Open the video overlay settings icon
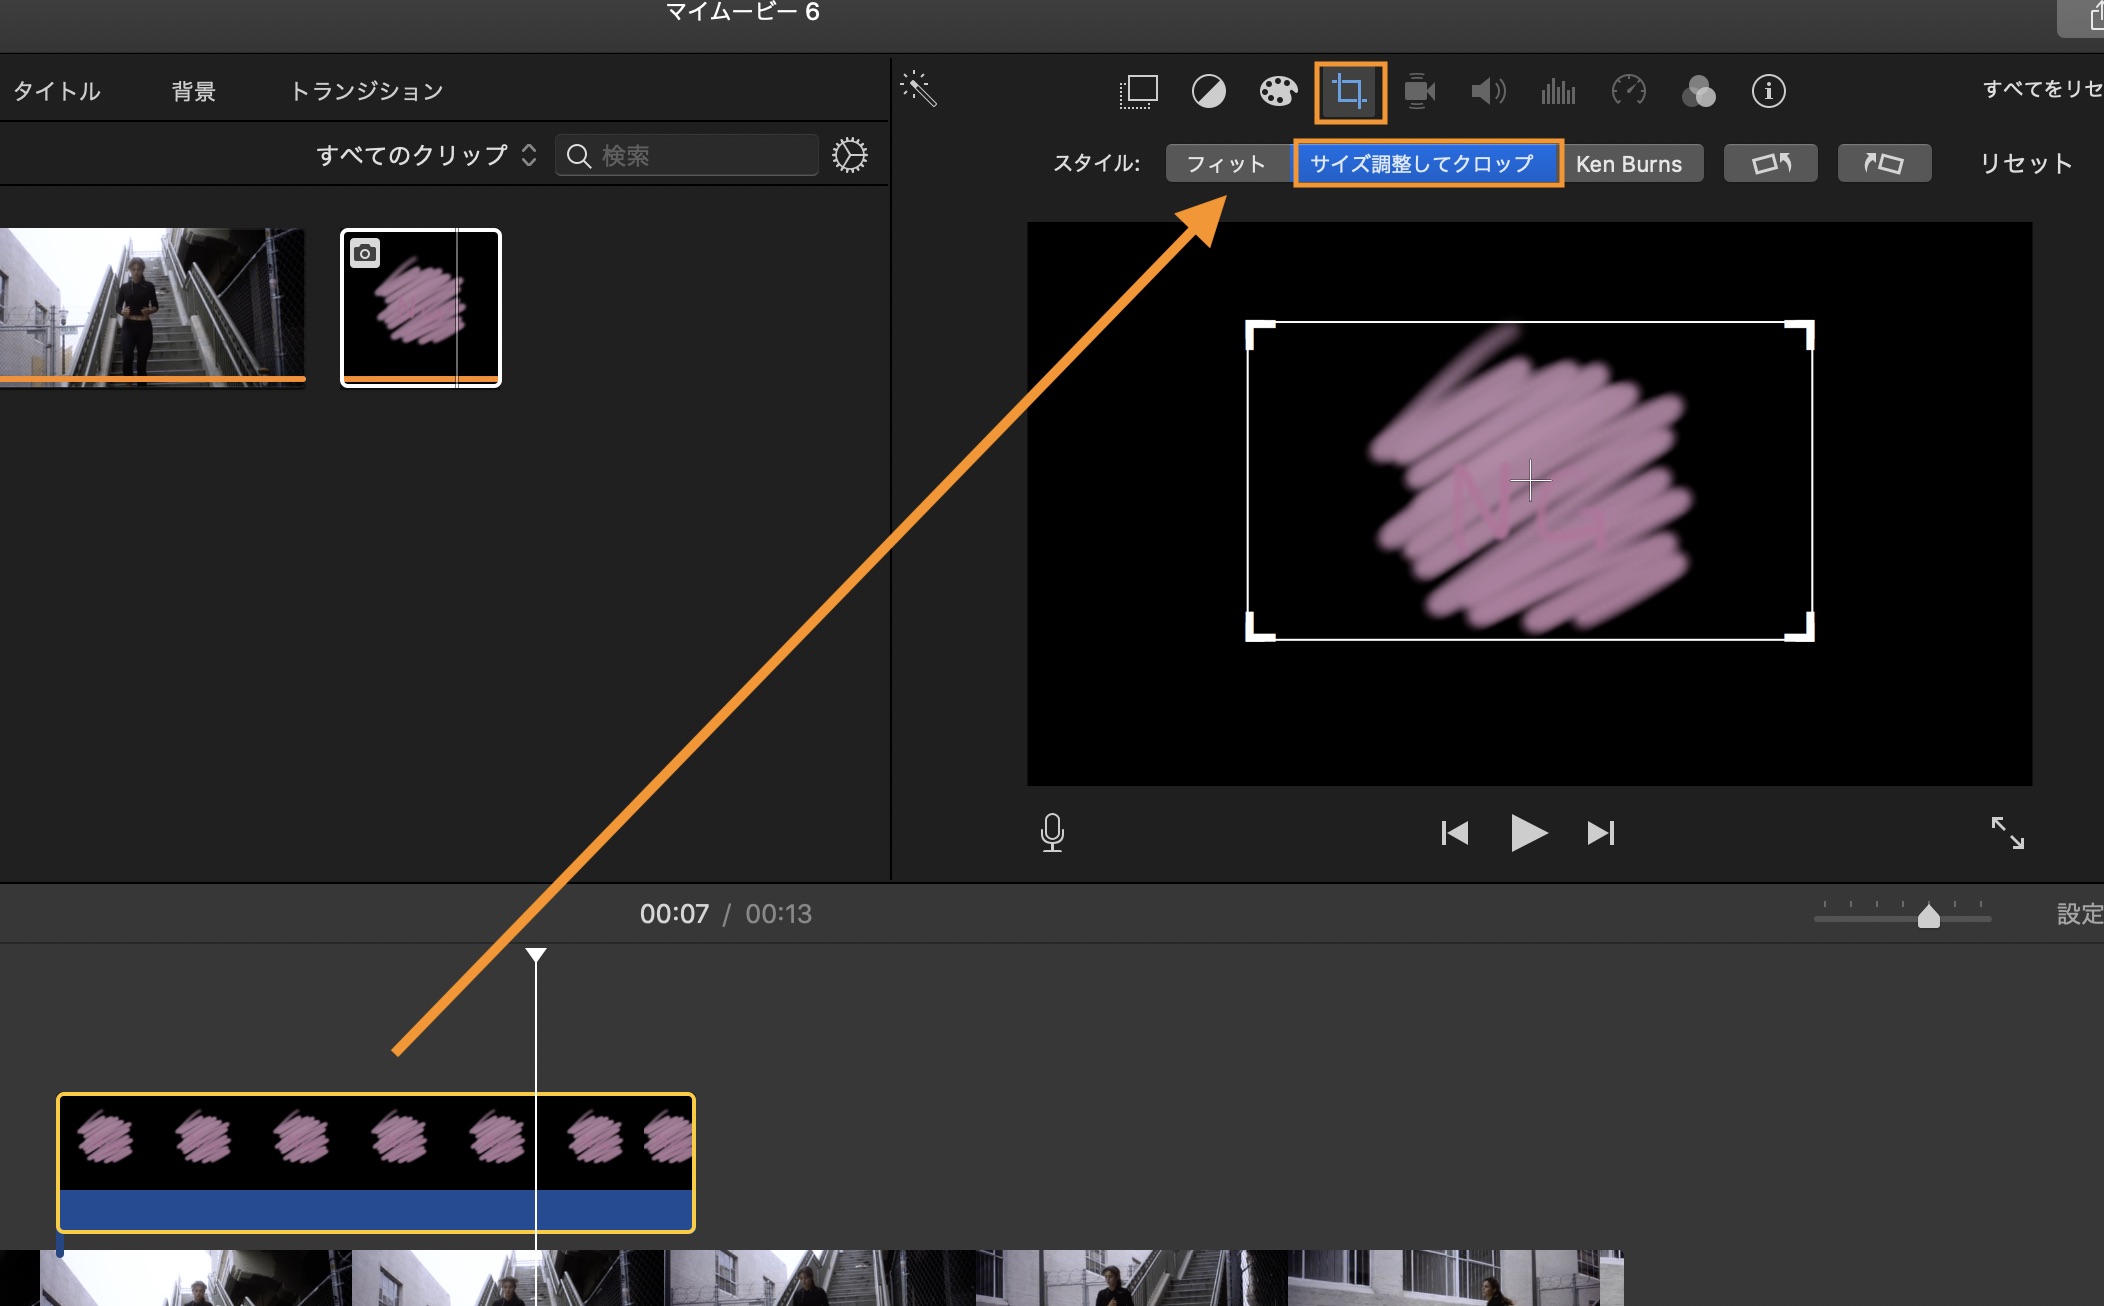Screen dimensions: 2104x1306 [x=1138, y=92]
